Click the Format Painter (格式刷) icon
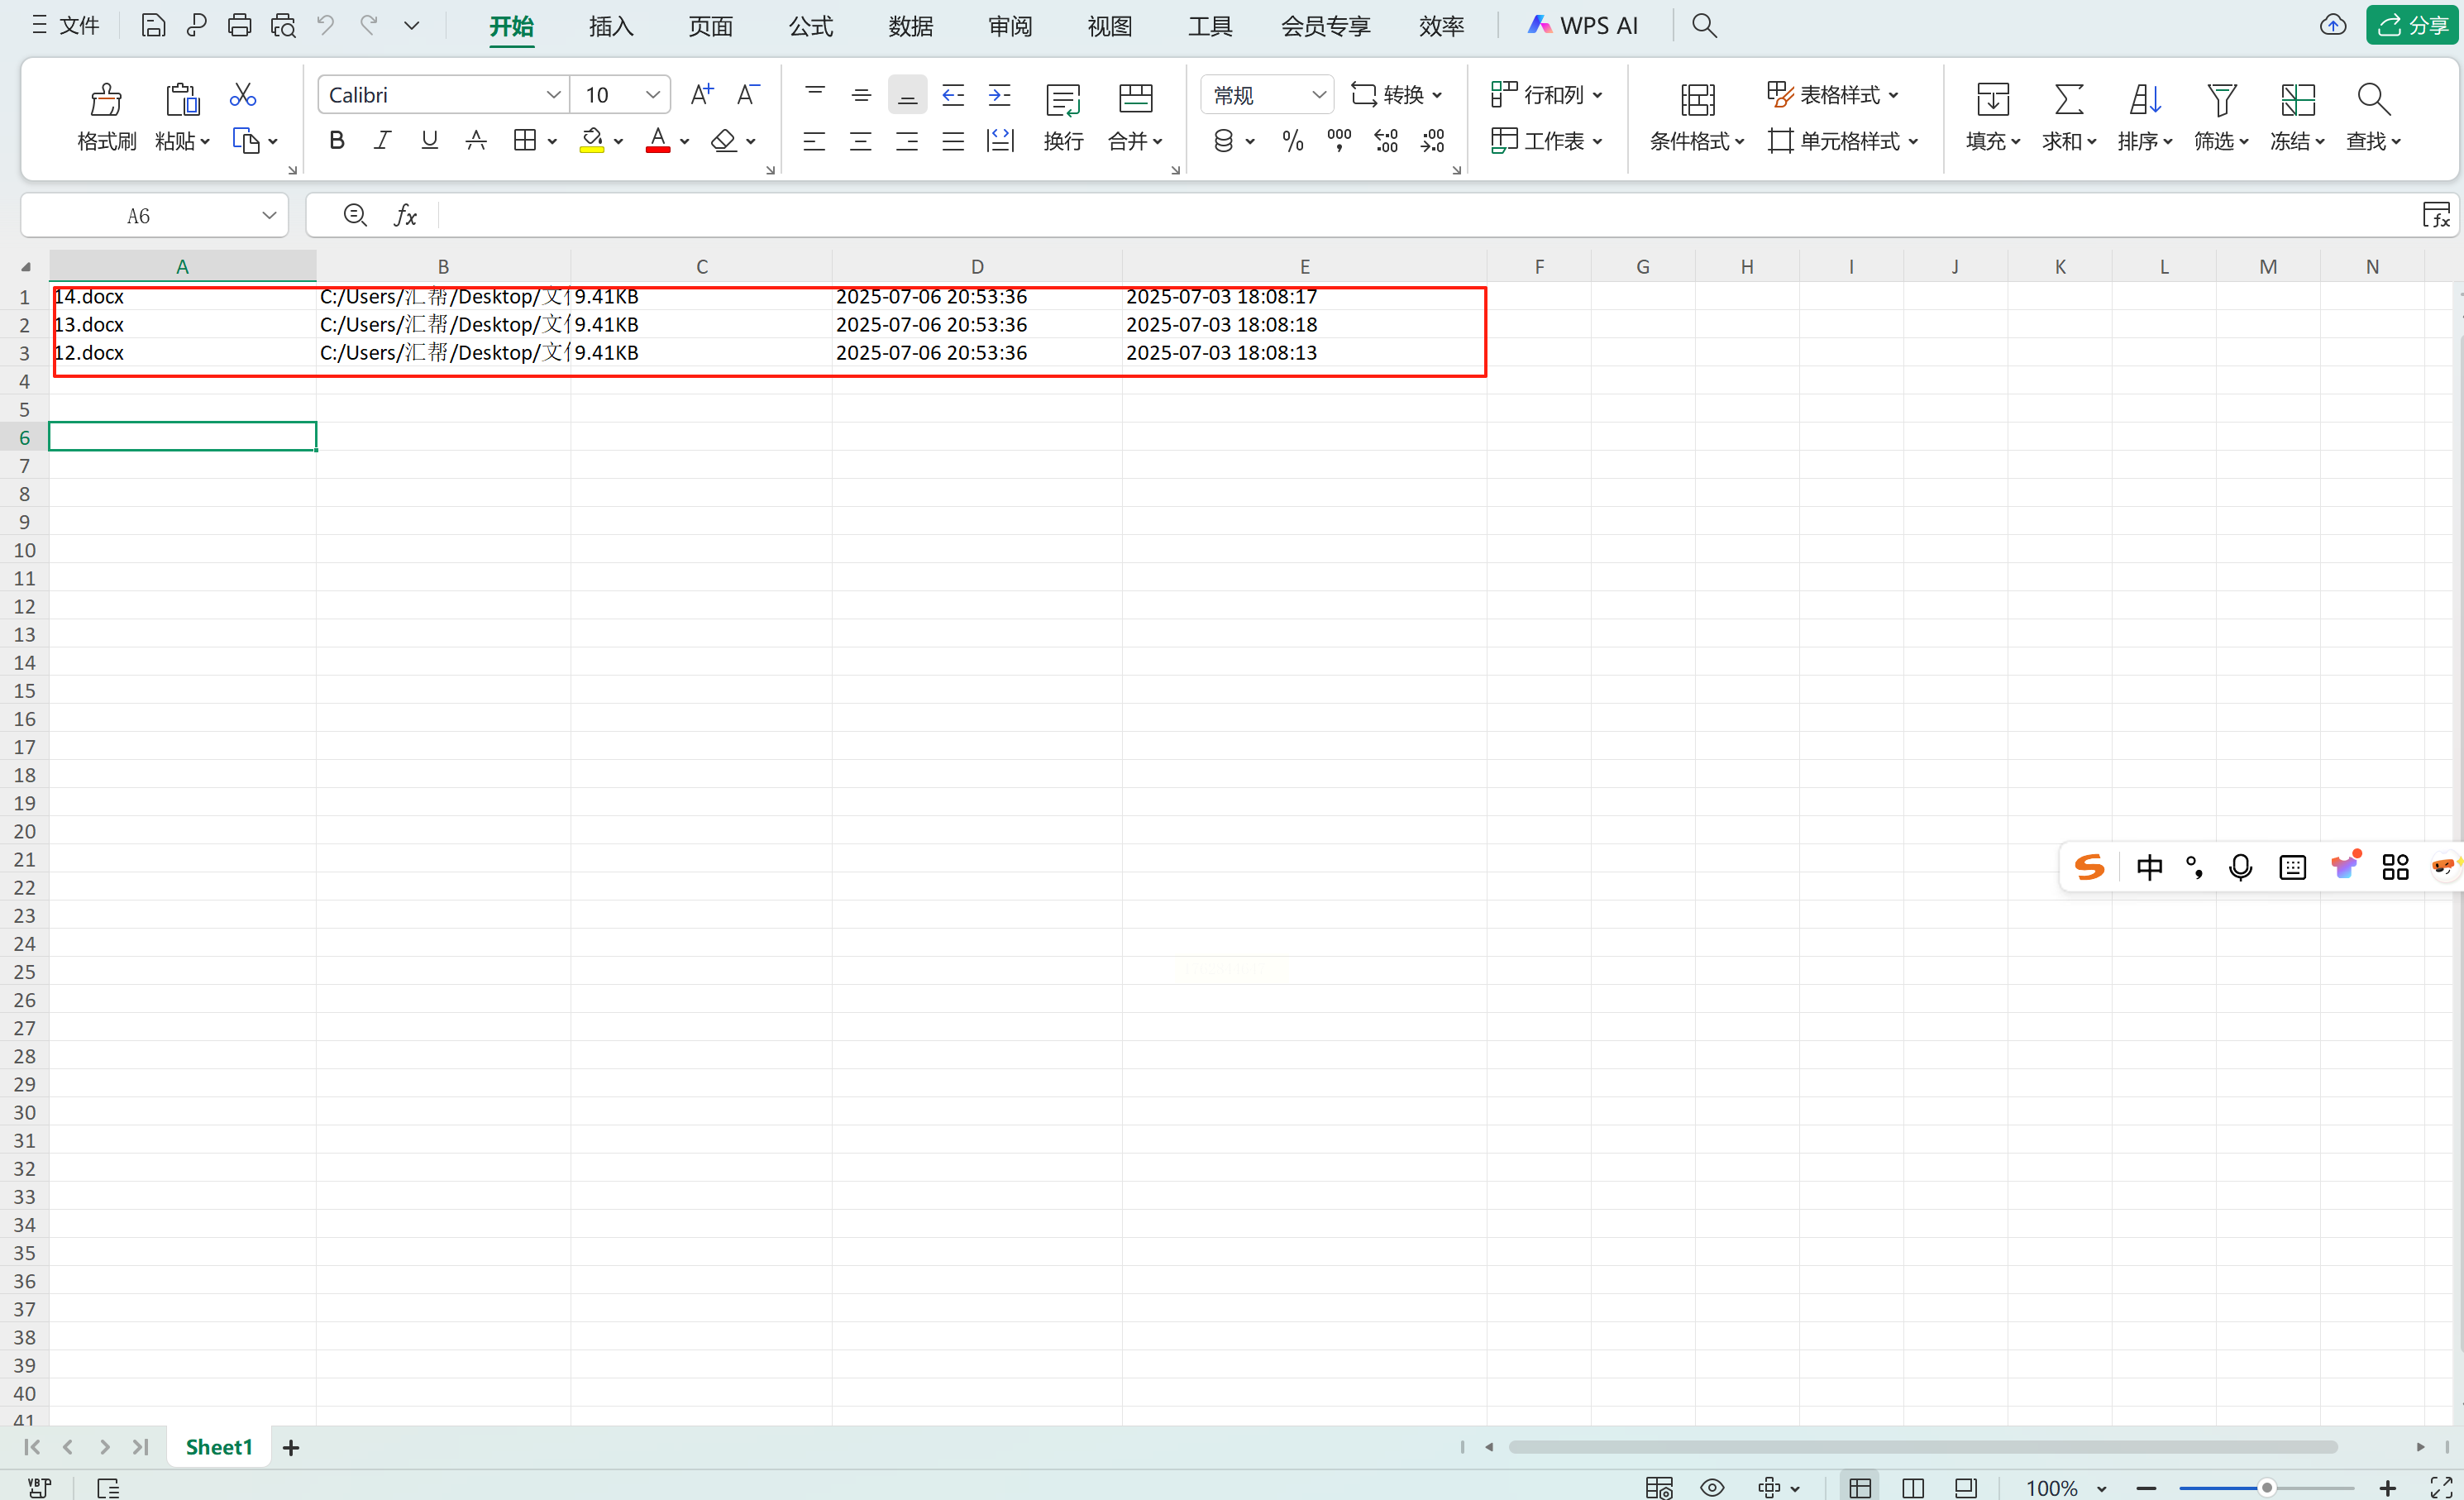The height and width of the screenshot is (1500, 2464). (x=106, y=99)
